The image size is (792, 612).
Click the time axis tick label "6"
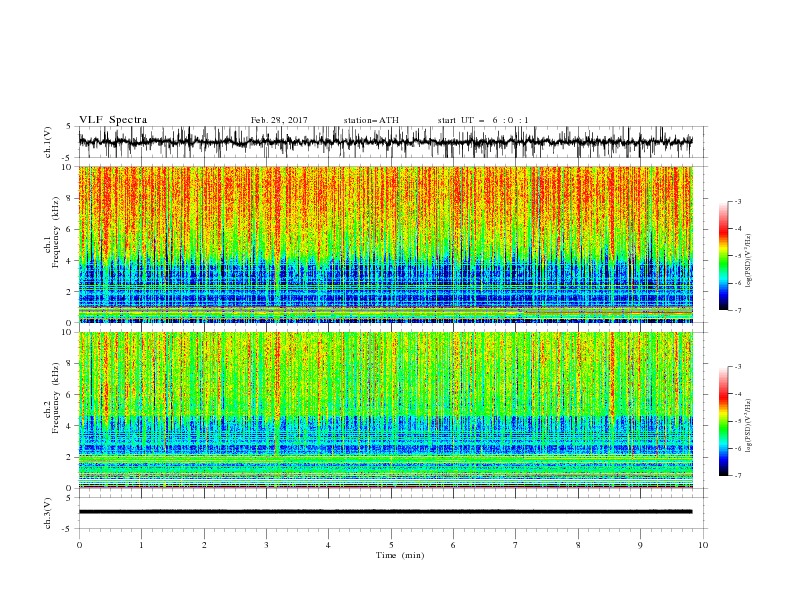(453, 545)
